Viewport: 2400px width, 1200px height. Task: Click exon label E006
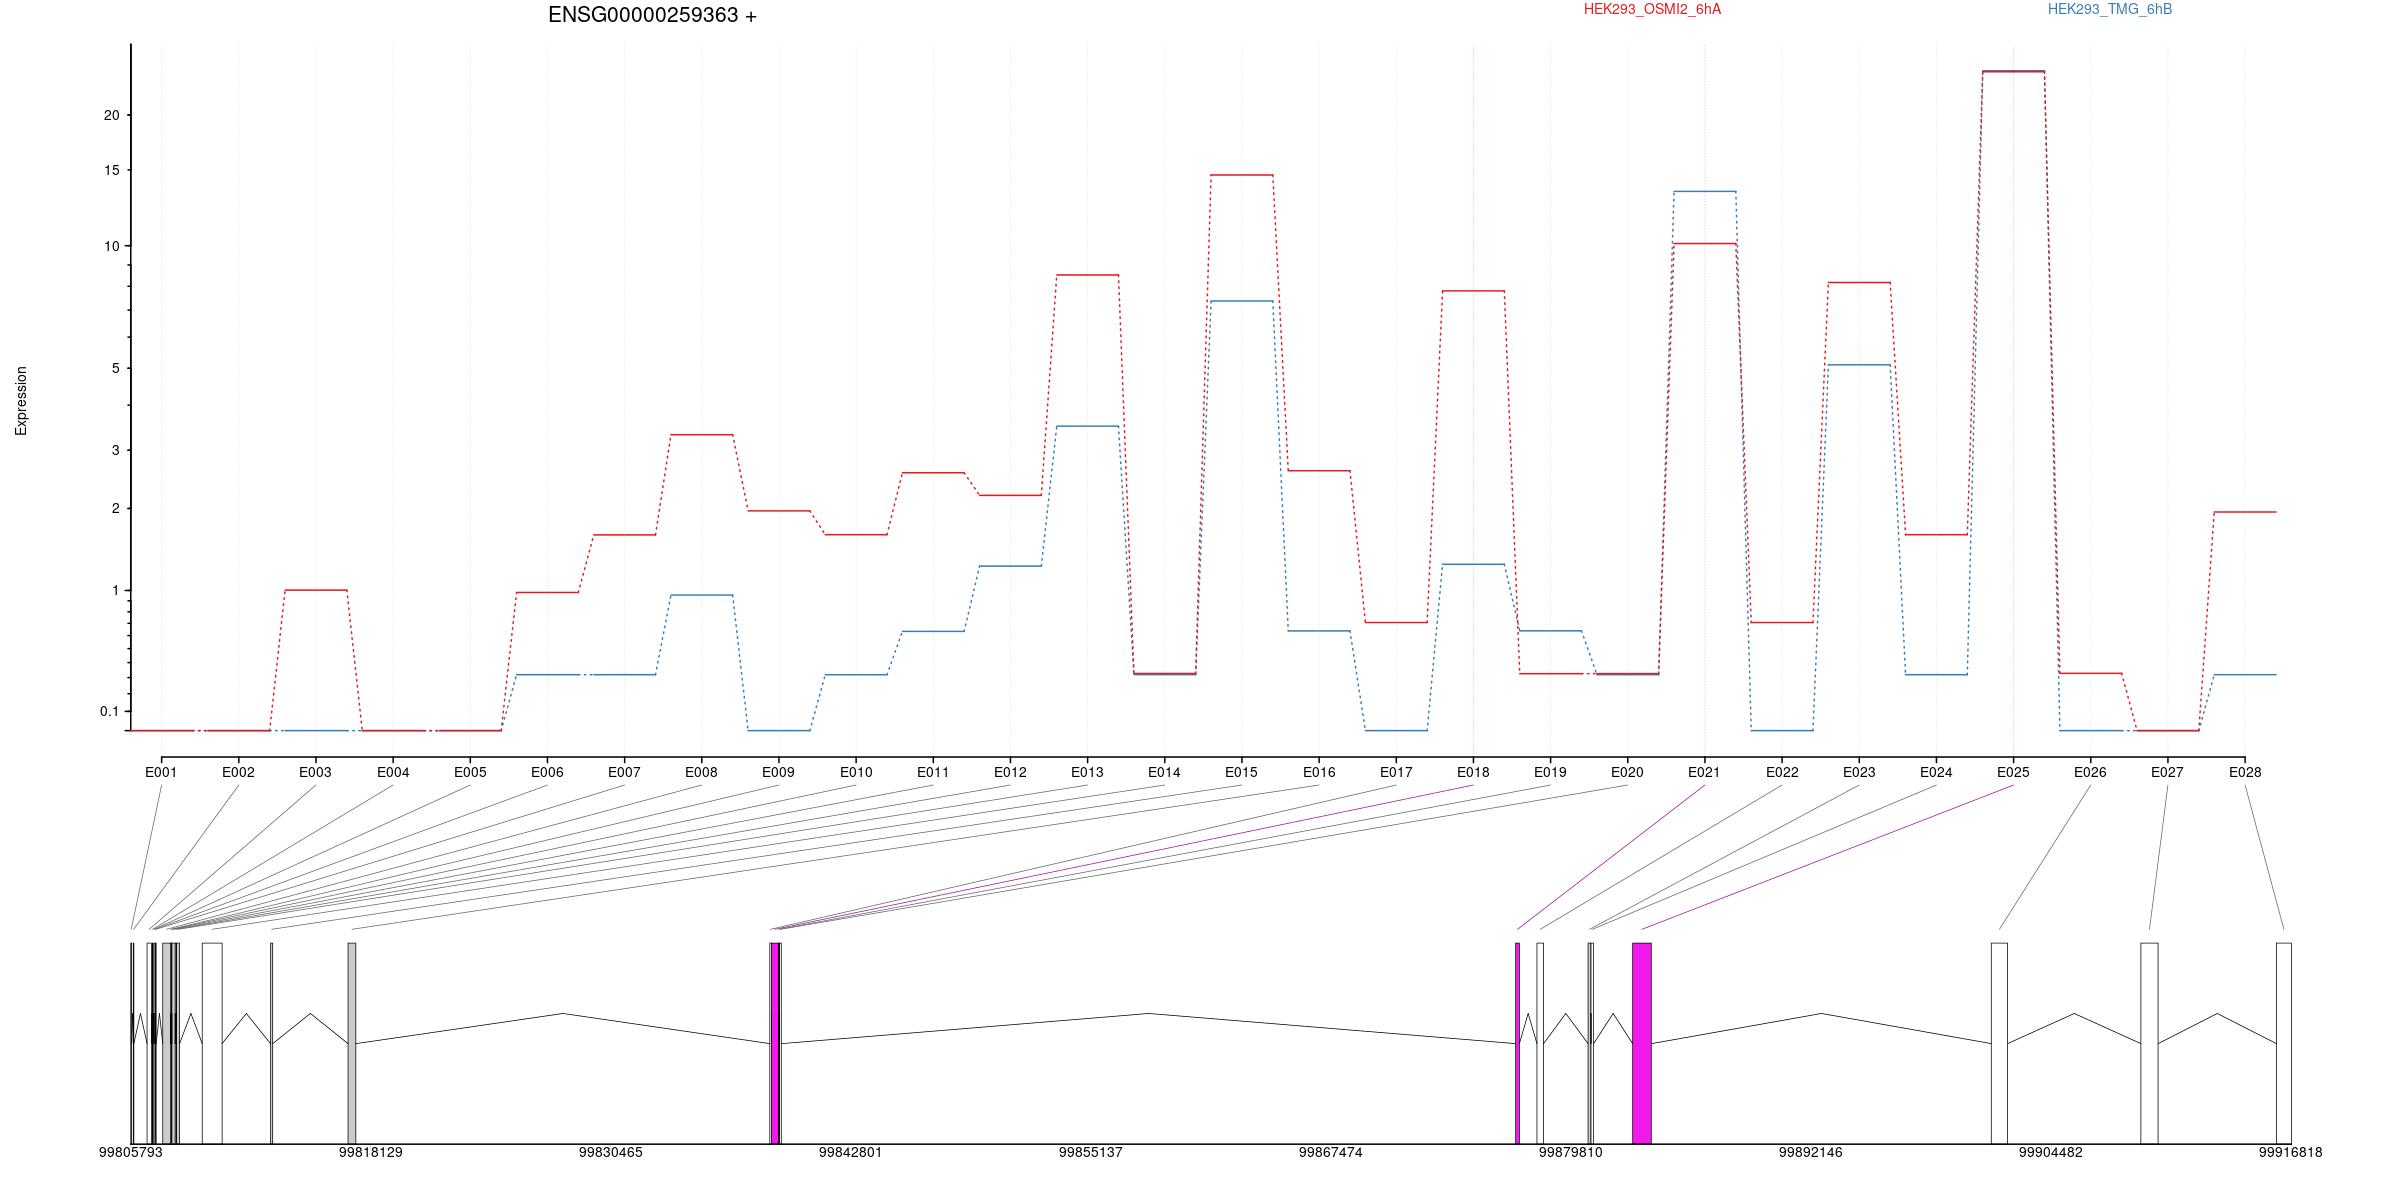(547, 772)
